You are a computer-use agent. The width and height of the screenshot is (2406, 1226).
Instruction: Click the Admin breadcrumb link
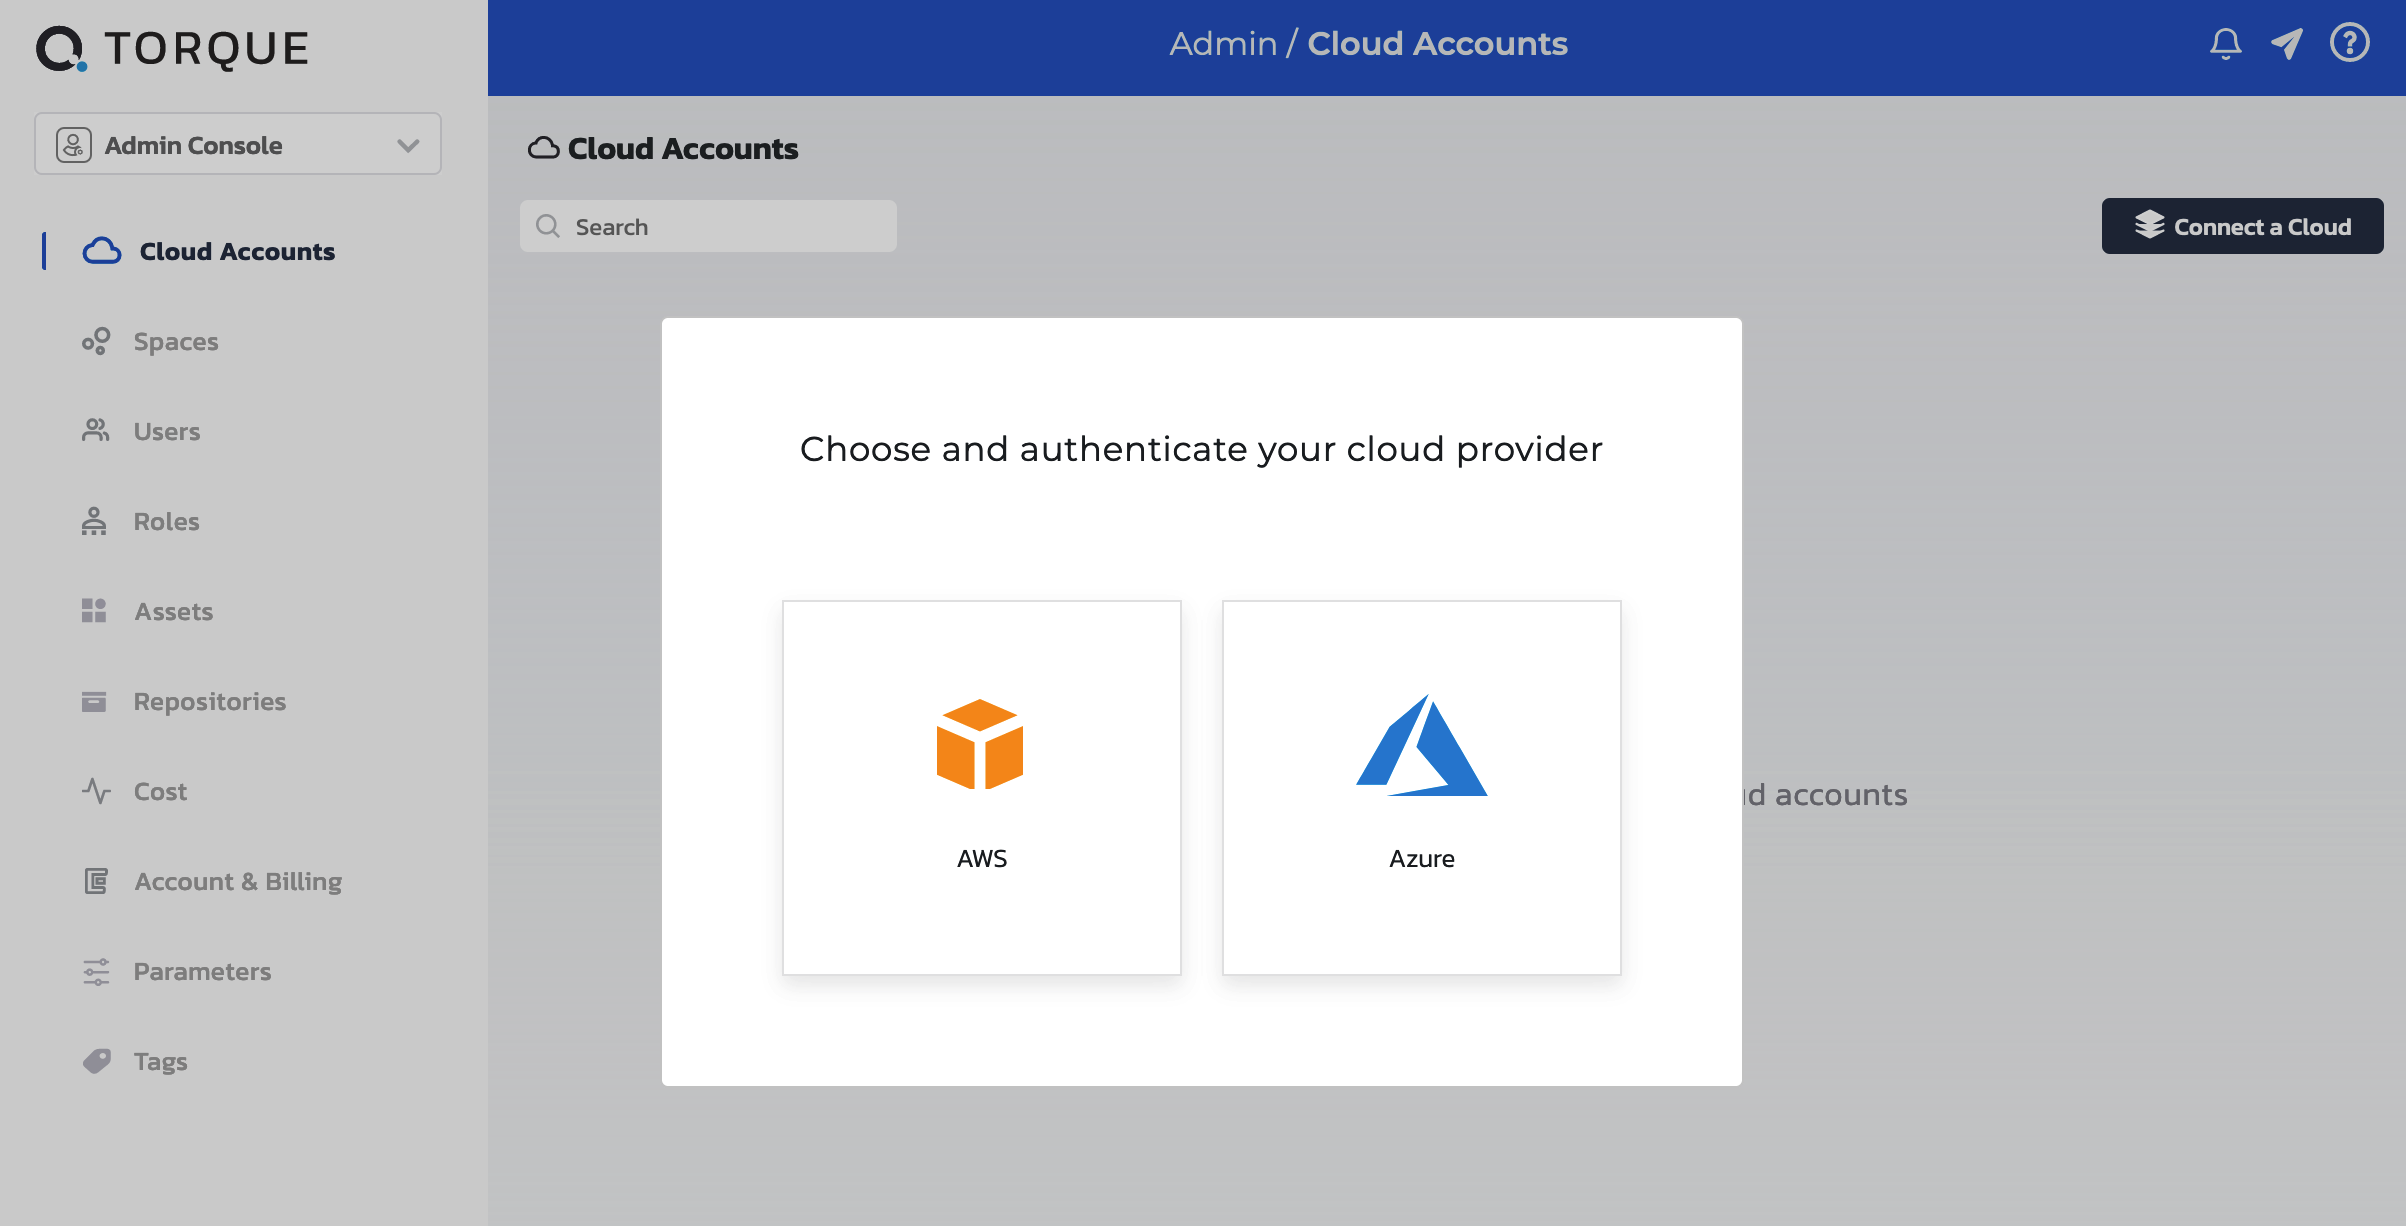[x=1223, y=44]
